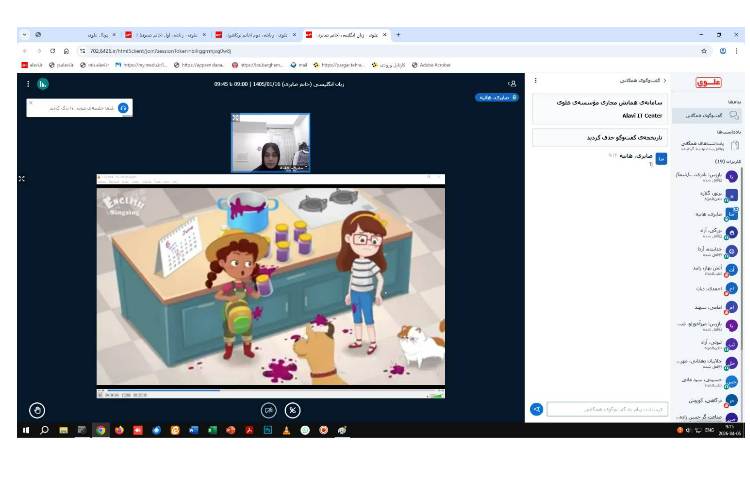Screen dimensions: 750x480
Task: Open the red PDF reader icon in the taskbar
Action: click(x=249, y=430)
